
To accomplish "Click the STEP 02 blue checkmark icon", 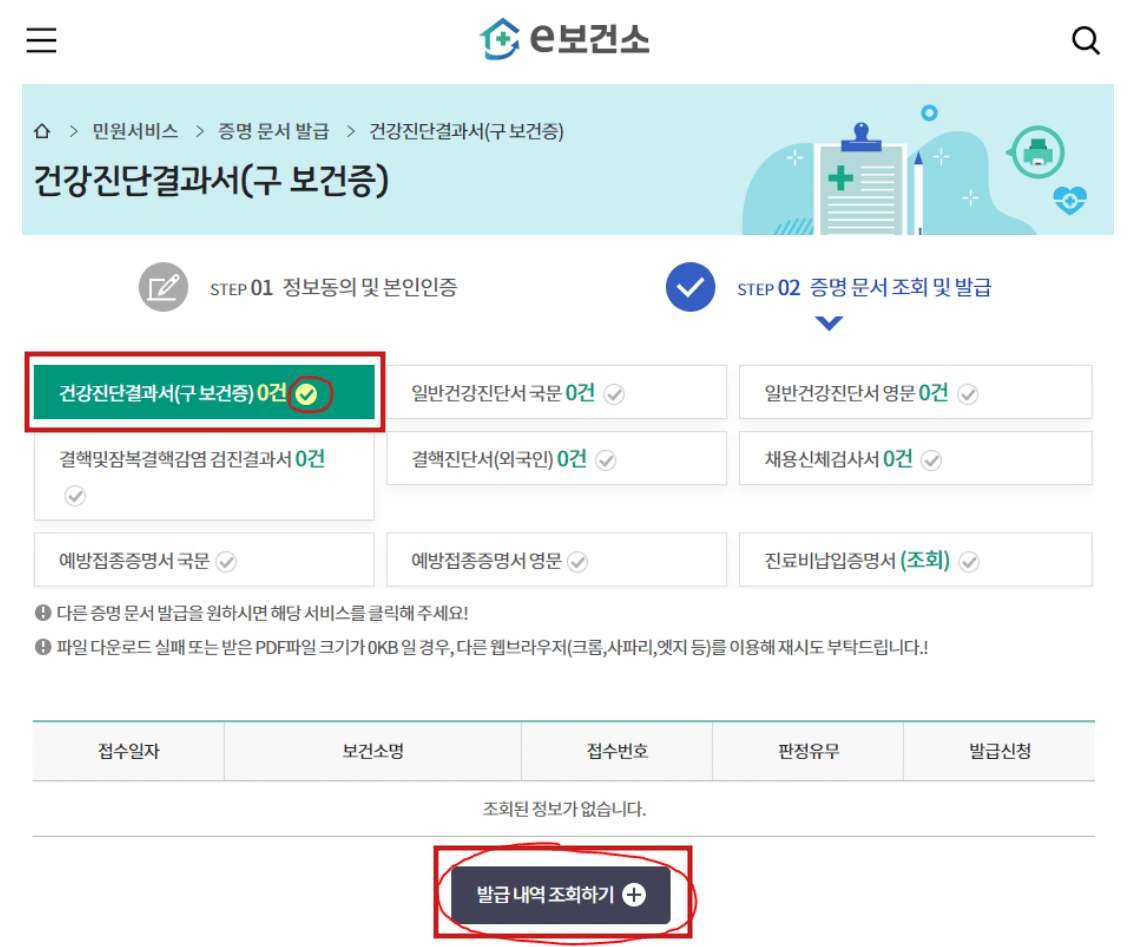I will pos(691,287).
